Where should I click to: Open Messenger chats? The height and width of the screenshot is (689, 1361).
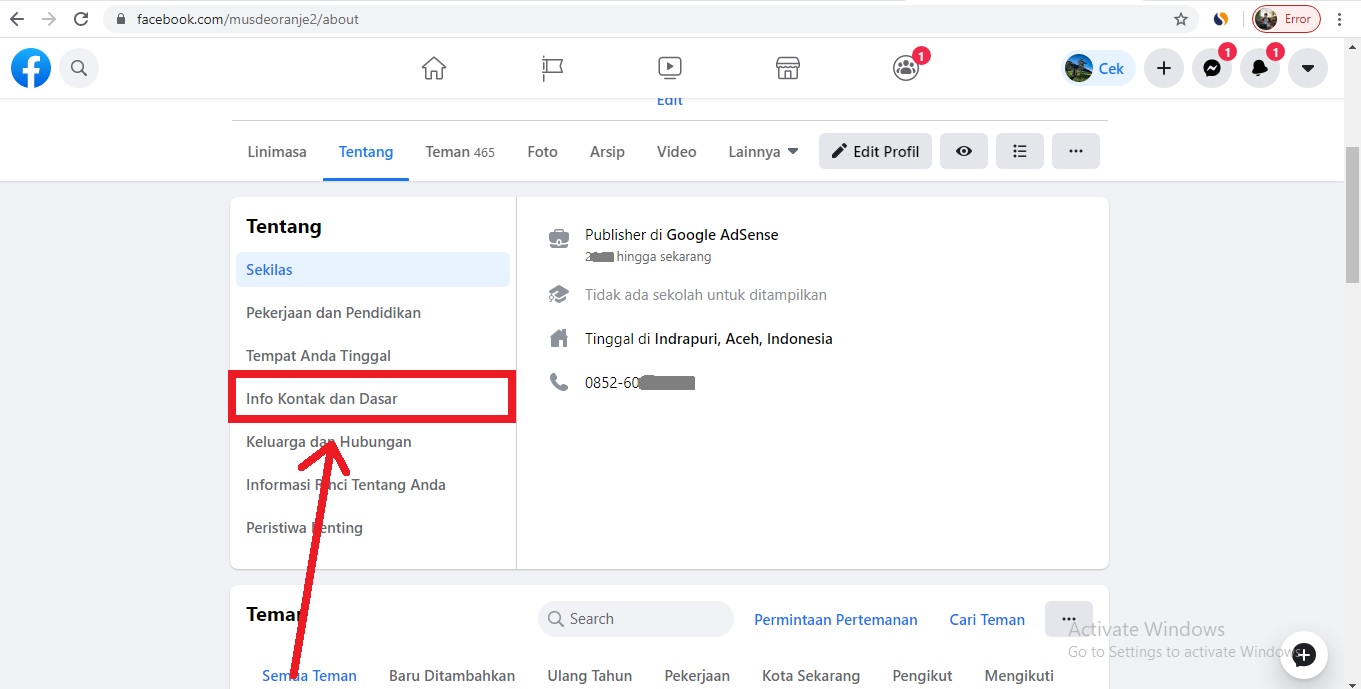1212,67
